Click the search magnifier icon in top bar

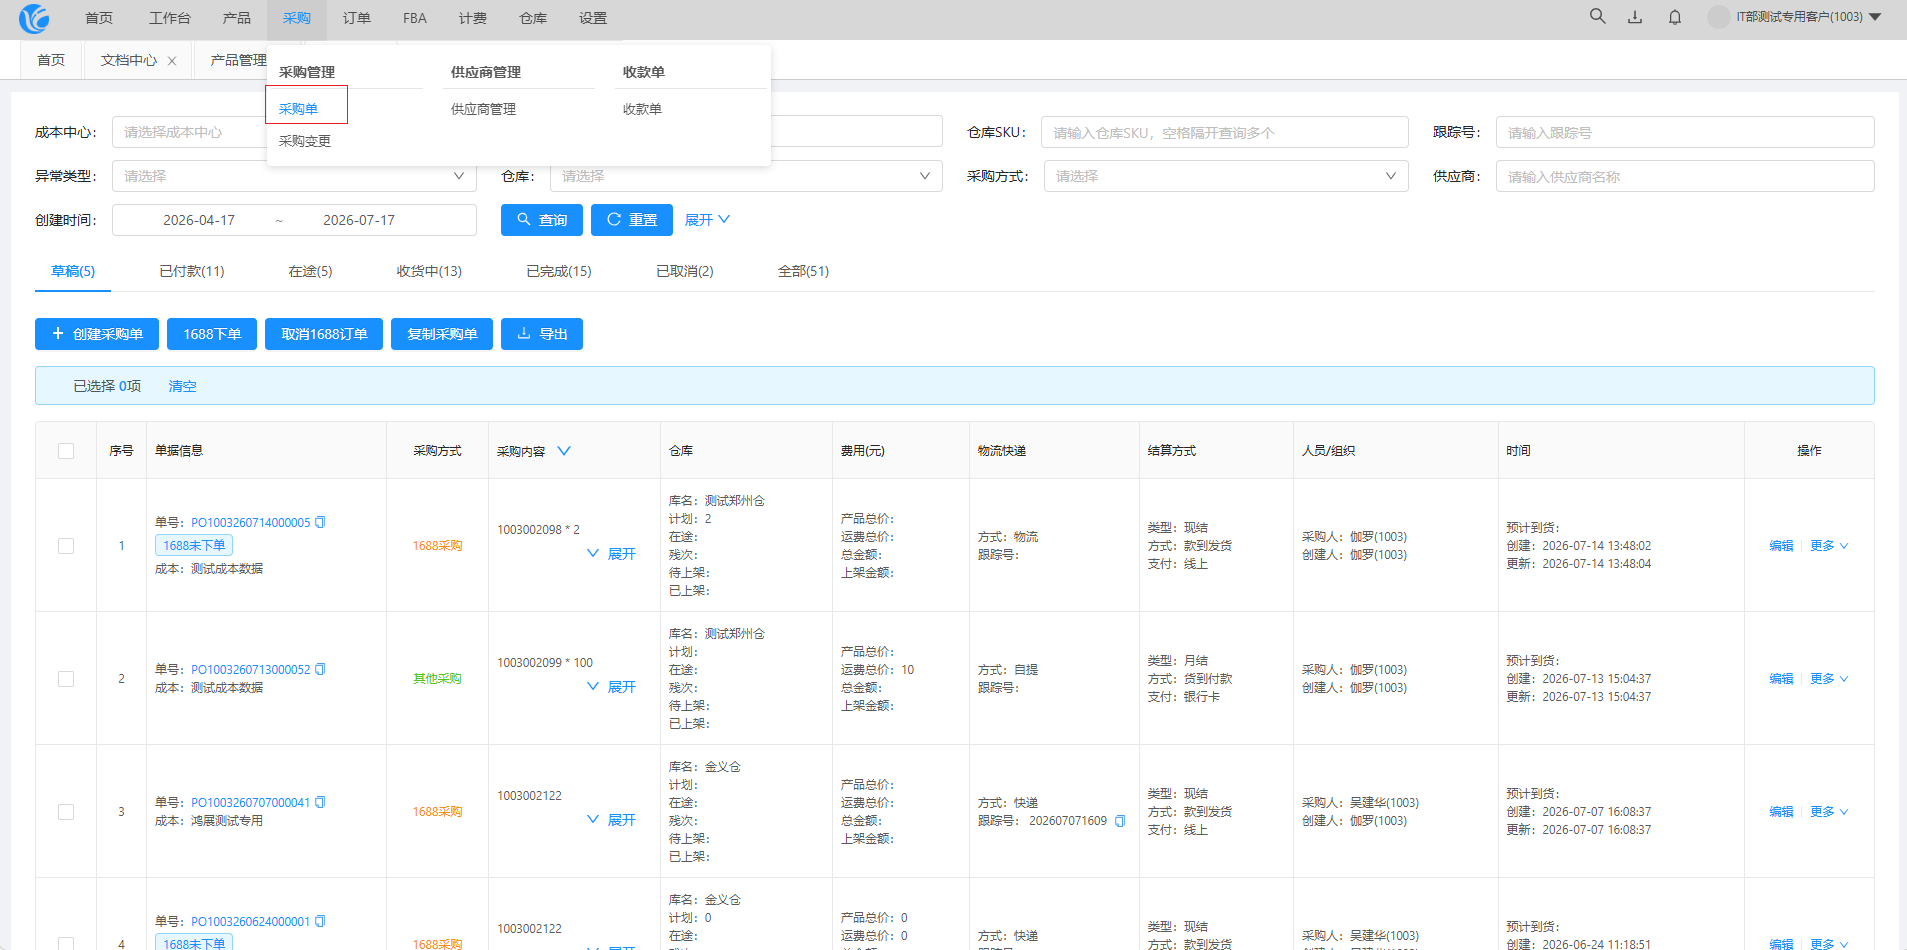tap(1597, 17)
